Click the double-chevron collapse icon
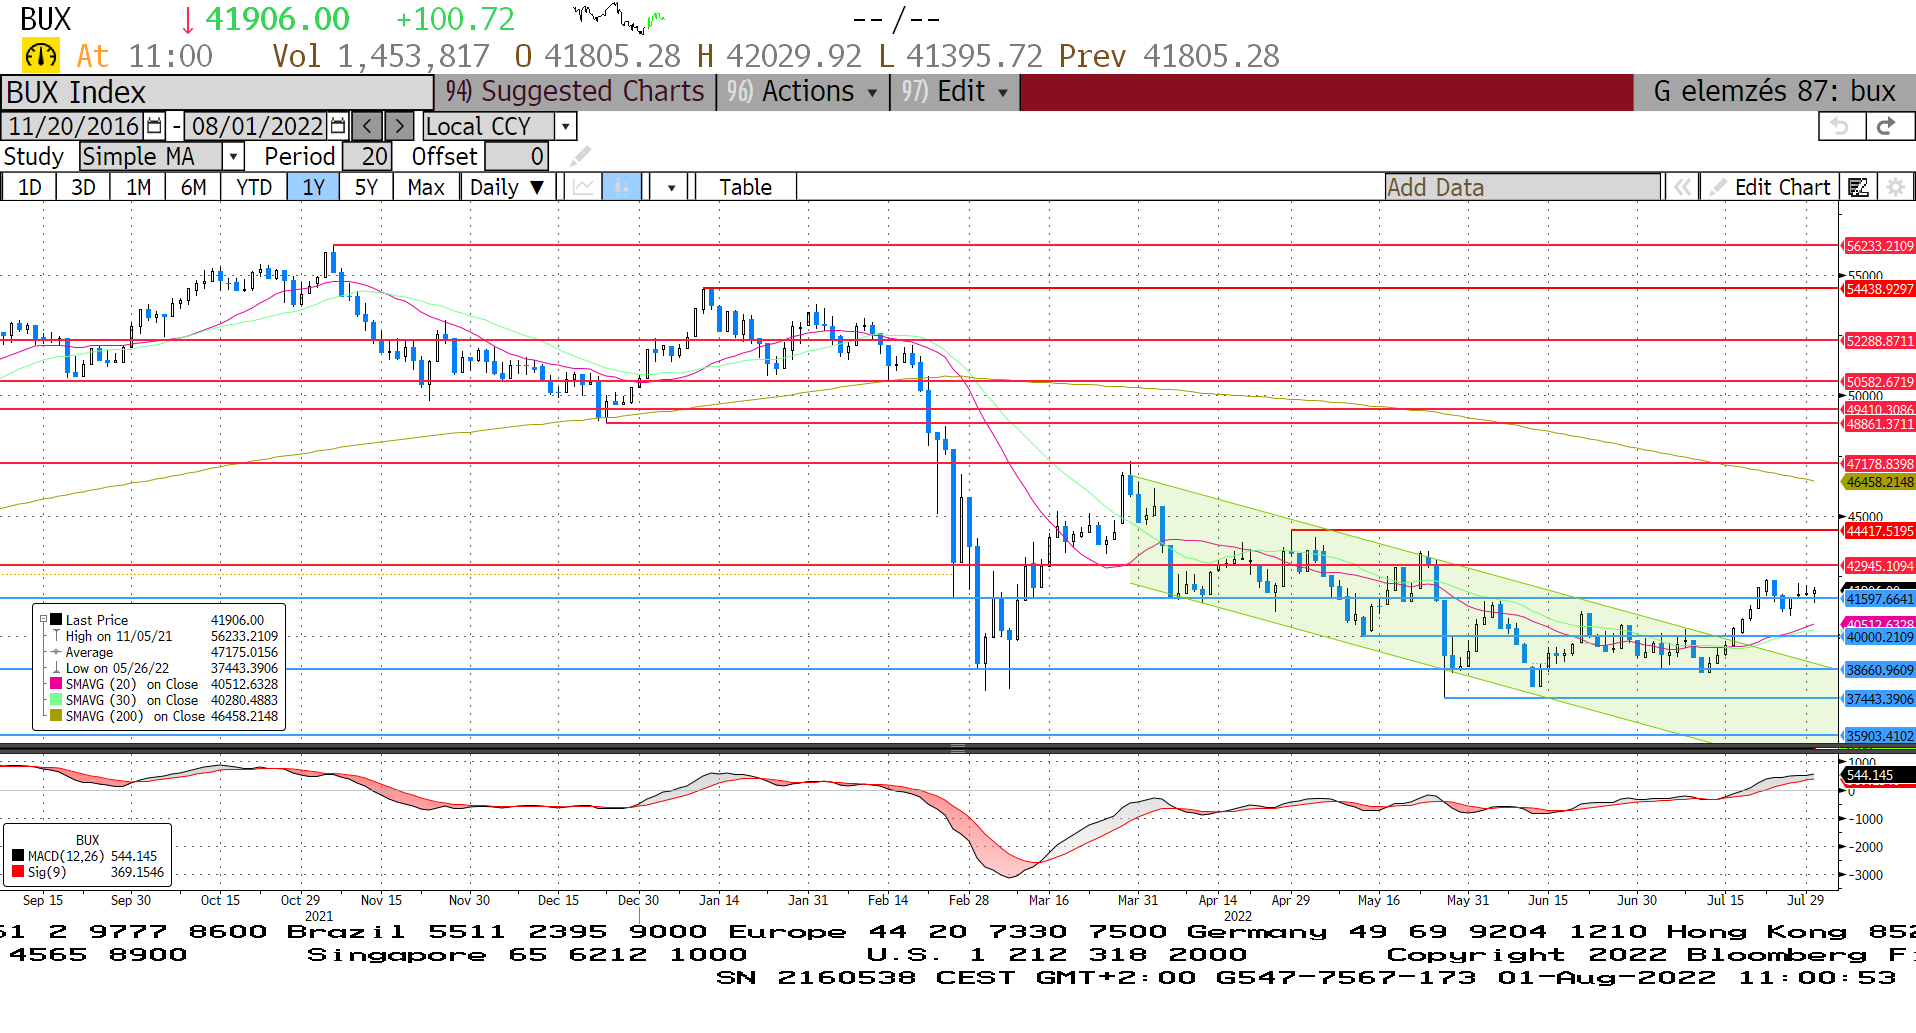 [1682, 187]
